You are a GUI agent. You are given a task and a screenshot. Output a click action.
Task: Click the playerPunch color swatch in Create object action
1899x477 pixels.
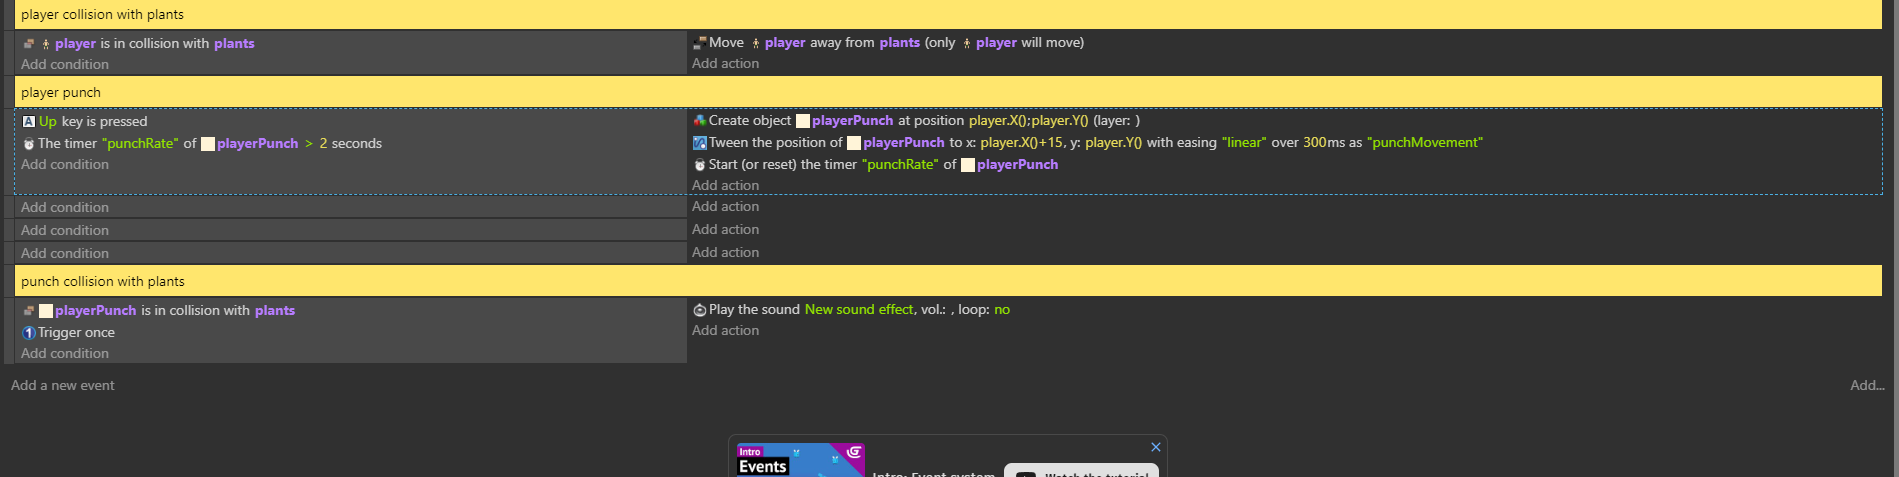[803, 121]
